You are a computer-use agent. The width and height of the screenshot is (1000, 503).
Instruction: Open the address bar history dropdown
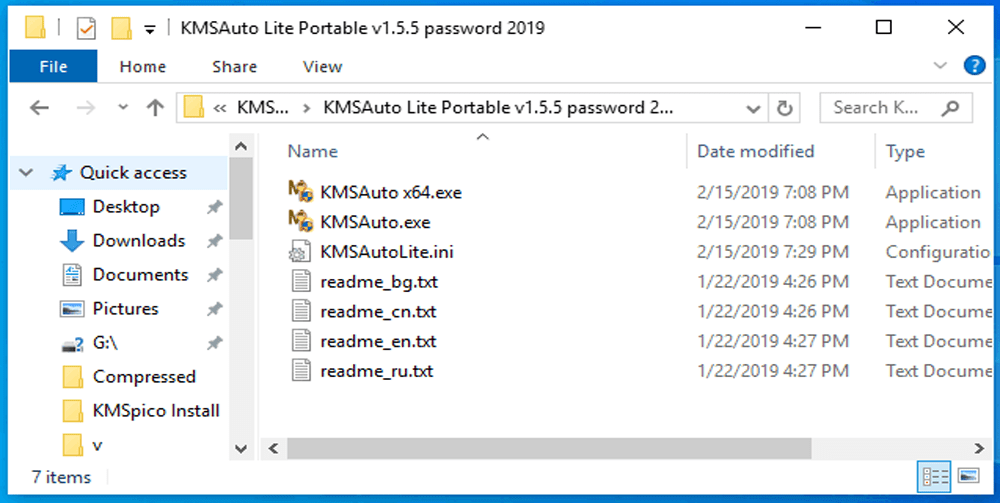(753, 108)
